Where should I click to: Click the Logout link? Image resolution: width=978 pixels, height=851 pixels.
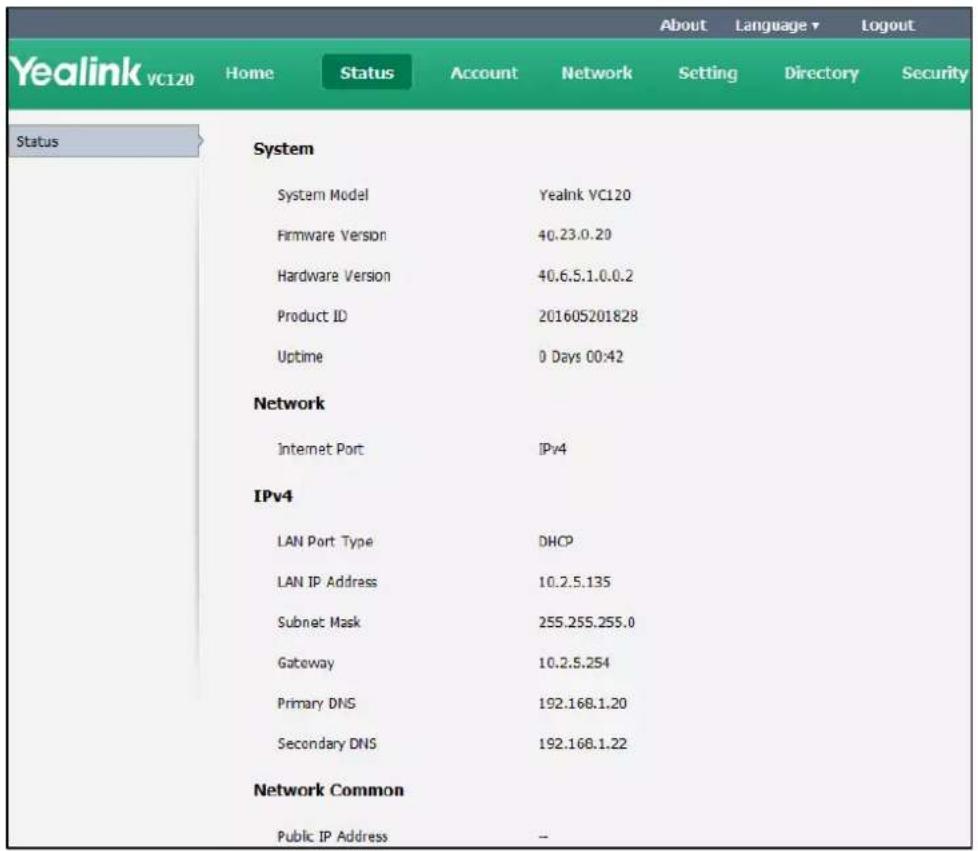[888, 26]
